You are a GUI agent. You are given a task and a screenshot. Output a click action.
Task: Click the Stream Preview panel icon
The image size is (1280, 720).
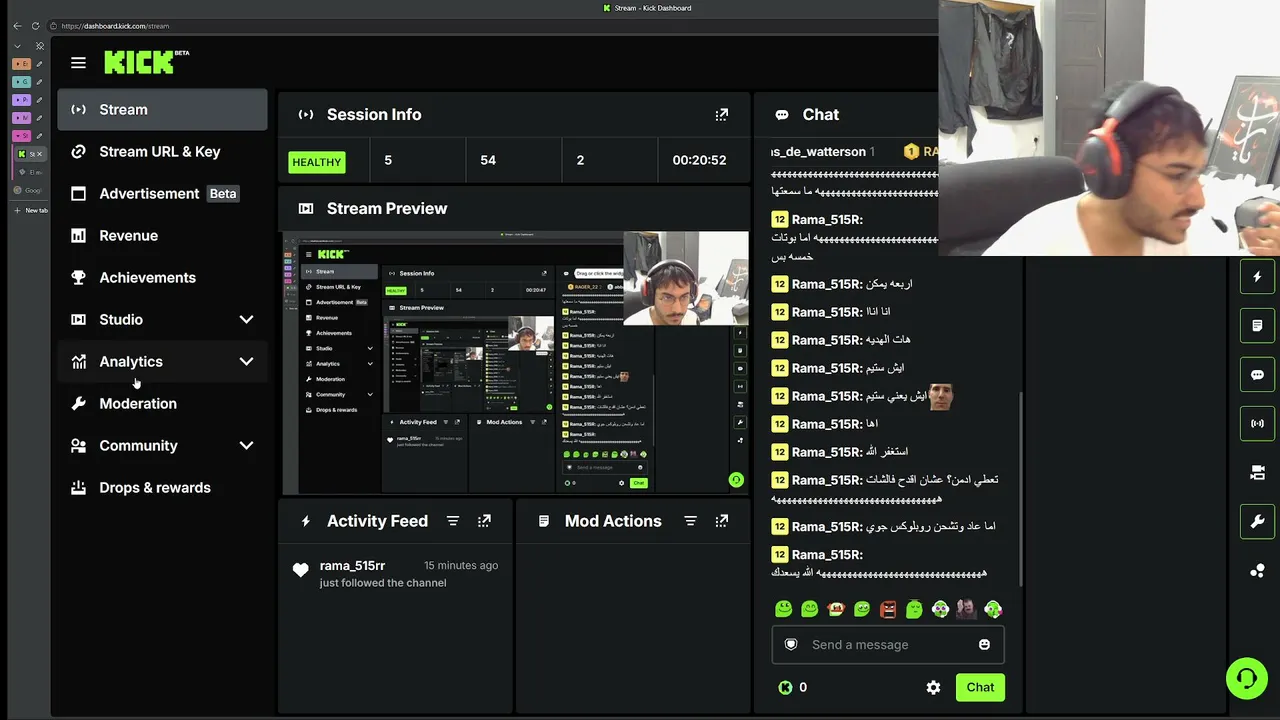pos(306,209)
